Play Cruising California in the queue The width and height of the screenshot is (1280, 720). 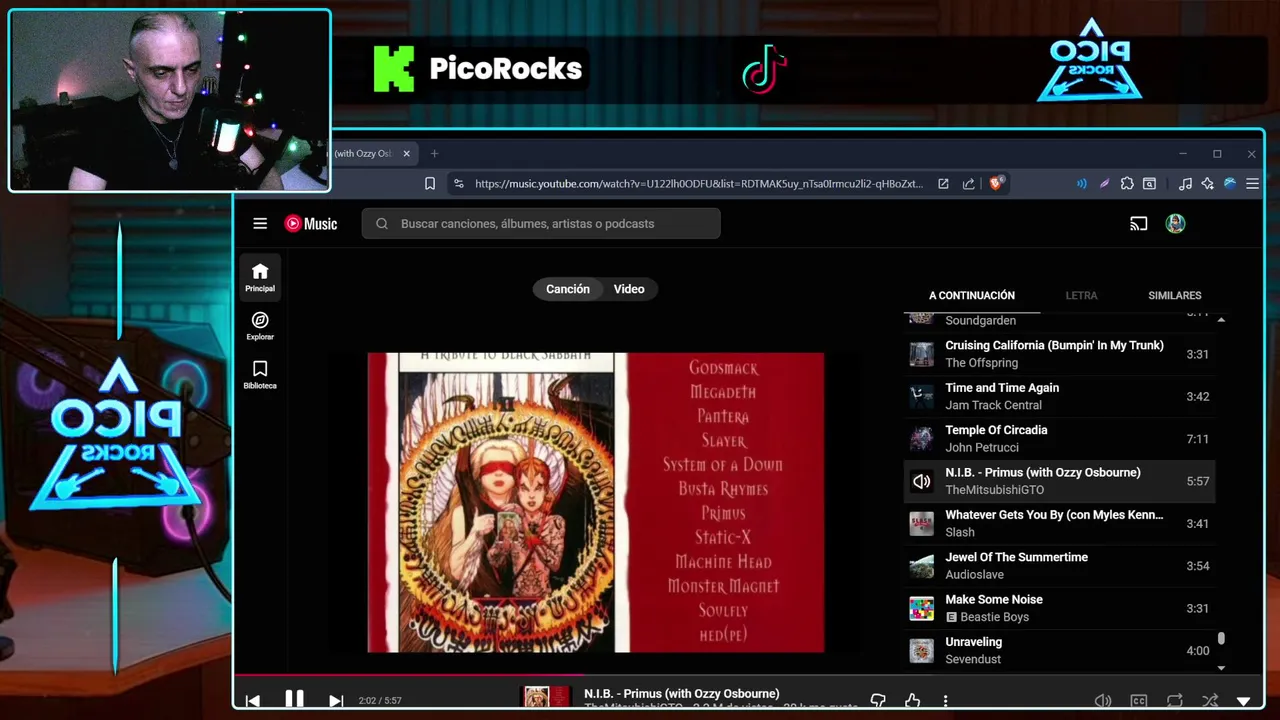(x=1060, y=354)
